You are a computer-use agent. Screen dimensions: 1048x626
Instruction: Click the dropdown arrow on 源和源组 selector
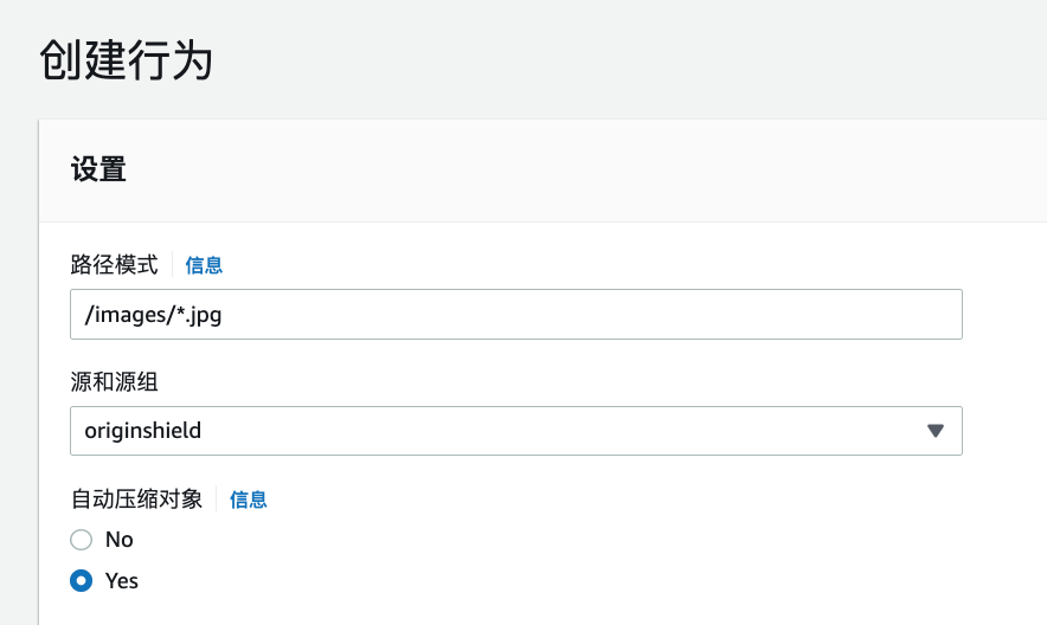(x=936, y=430)
